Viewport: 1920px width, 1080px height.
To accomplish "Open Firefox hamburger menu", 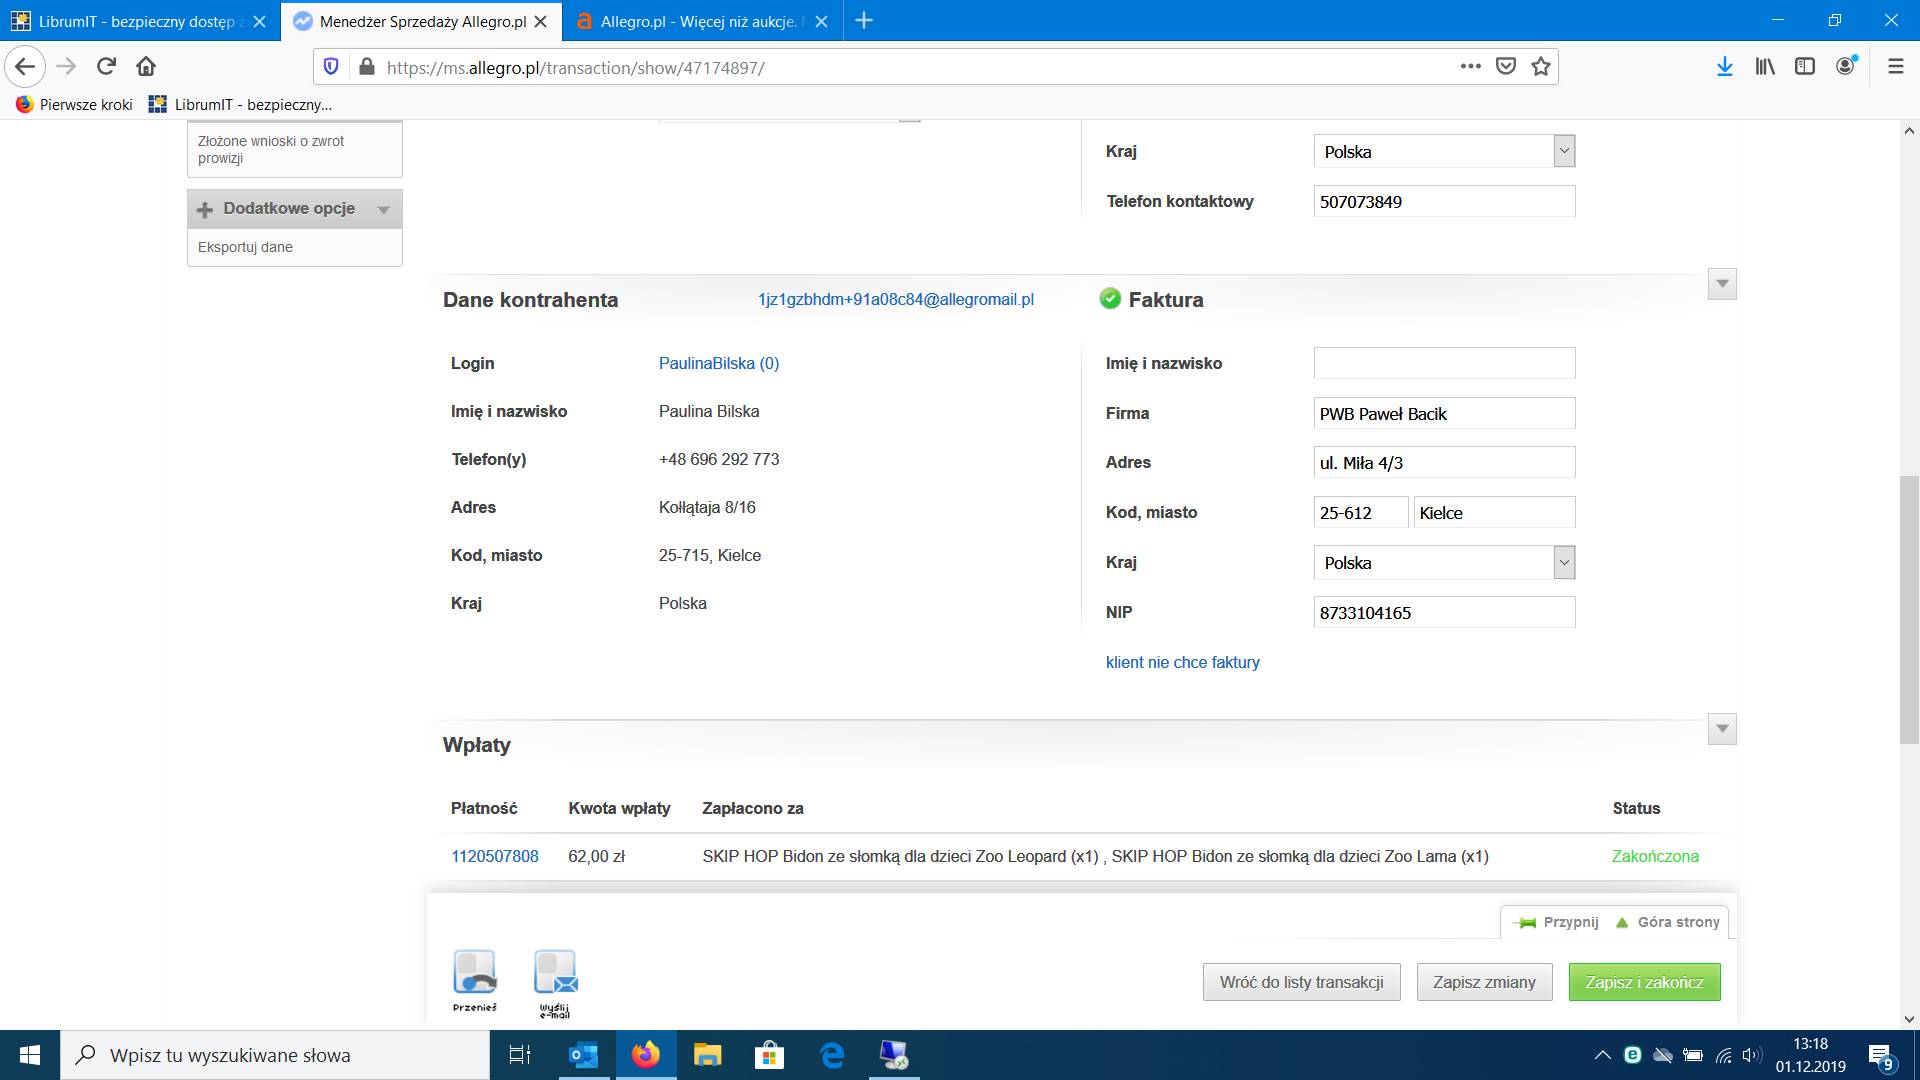I will (x=1895, y=67).
